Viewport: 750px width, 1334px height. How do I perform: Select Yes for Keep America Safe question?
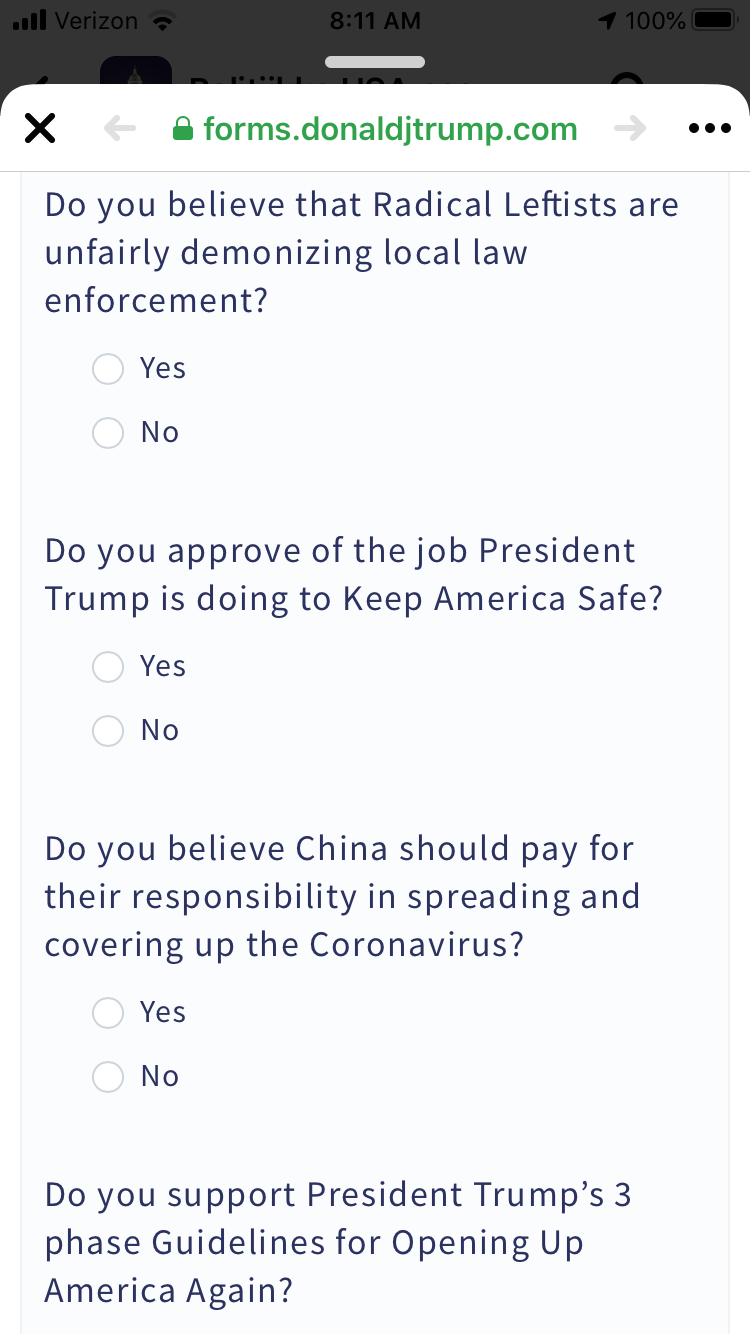coord(108,667)
